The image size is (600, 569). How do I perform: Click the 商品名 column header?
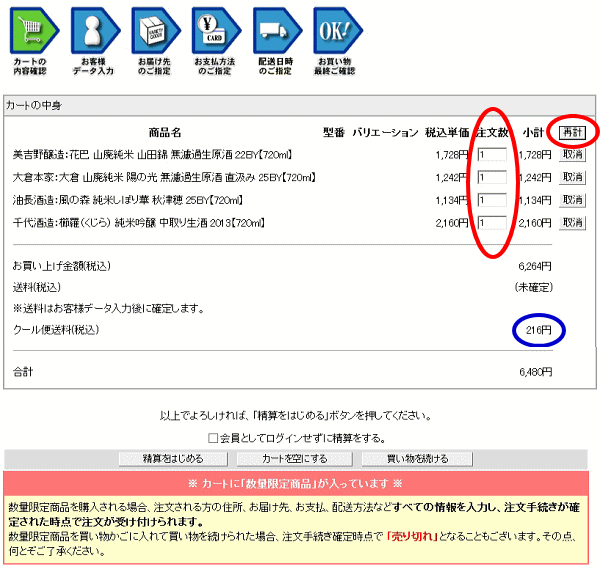(x=165, y=132)
